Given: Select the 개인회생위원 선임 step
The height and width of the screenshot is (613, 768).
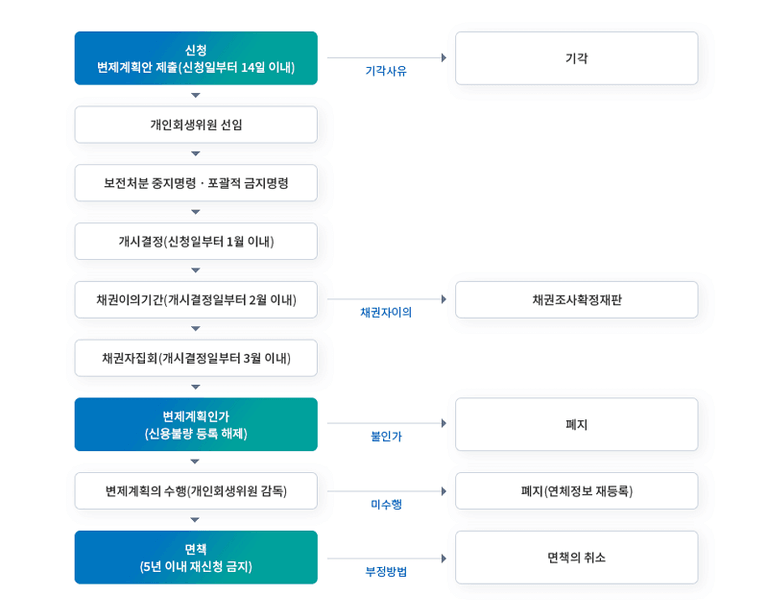Looking at the screenshot, I should 196,125.
